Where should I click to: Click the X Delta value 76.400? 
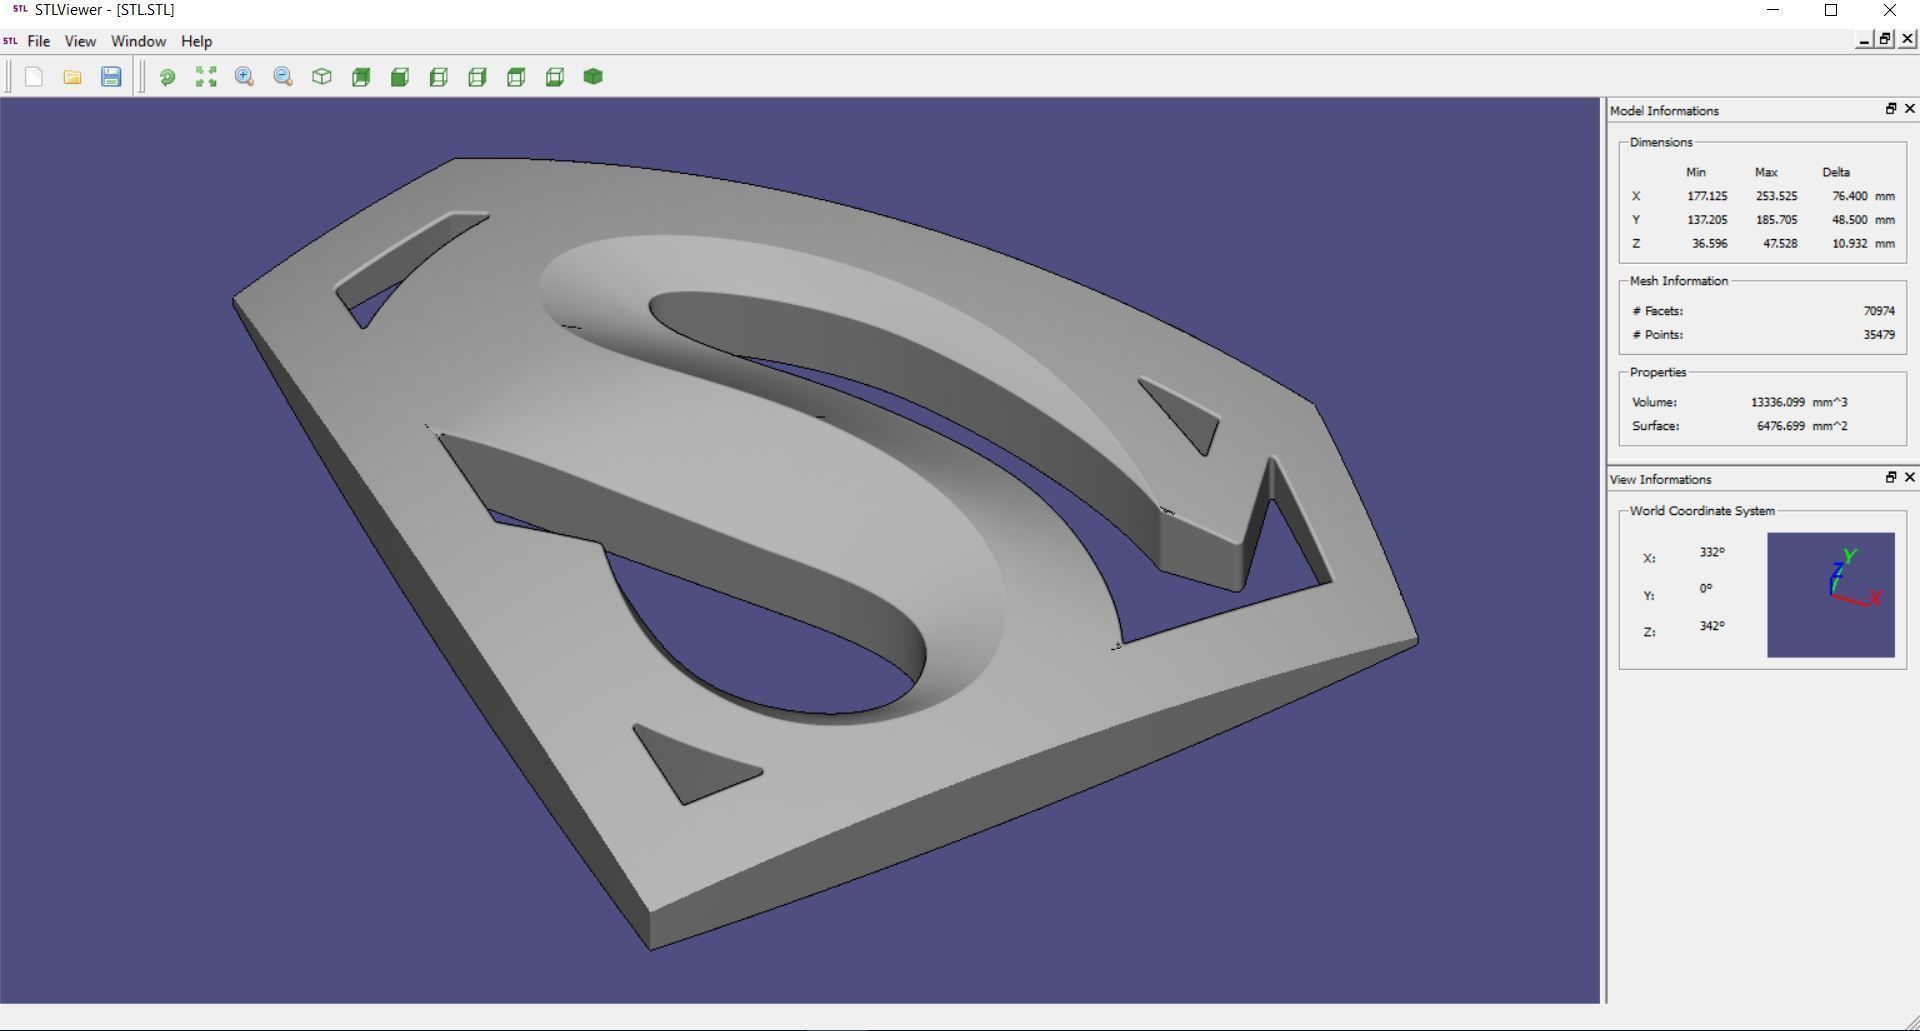point(1849,196)
